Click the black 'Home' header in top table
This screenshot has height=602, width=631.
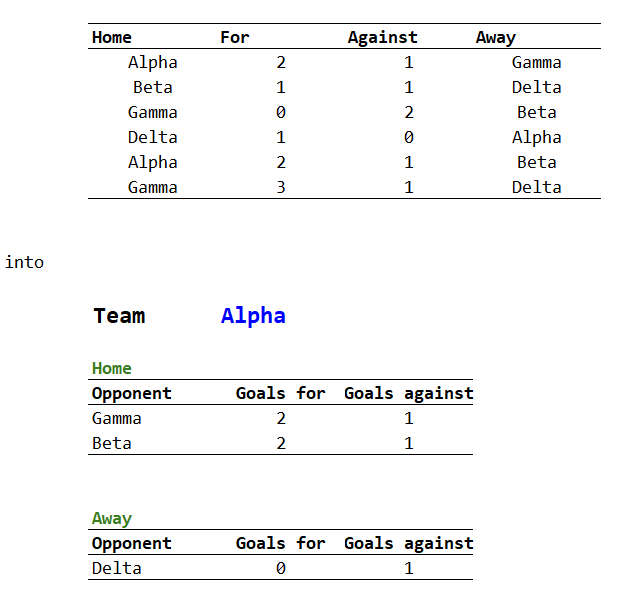point(111,38)
